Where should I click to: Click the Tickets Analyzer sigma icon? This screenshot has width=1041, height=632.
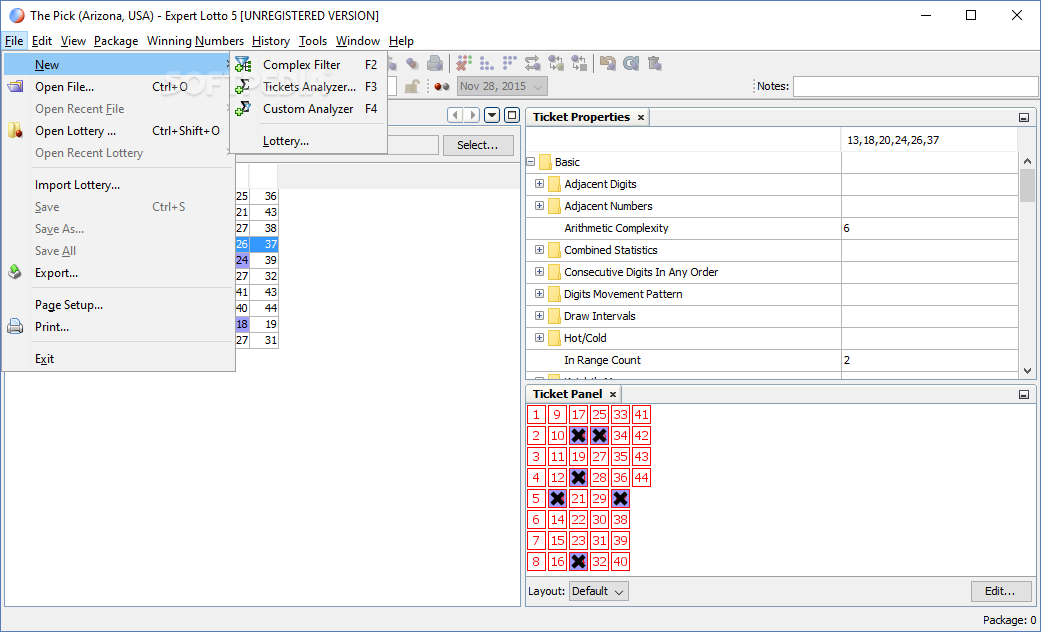[x=243, y=86]
